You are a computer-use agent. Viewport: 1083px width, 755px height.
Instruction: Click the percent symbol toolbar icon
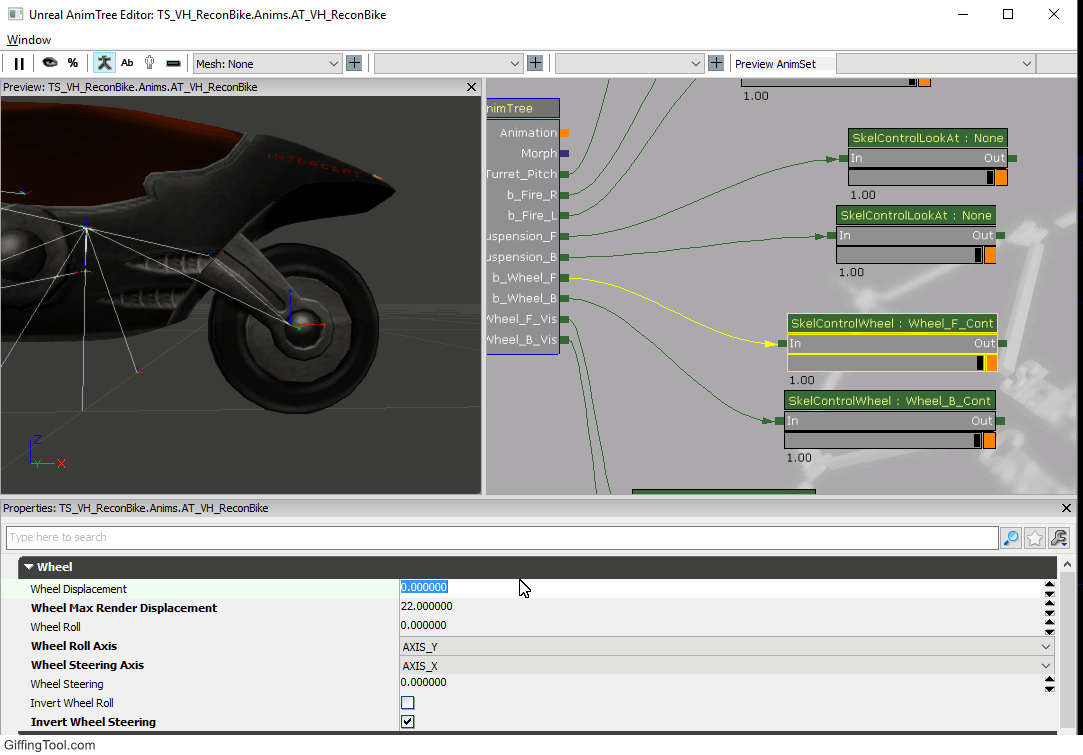(73, 63)
